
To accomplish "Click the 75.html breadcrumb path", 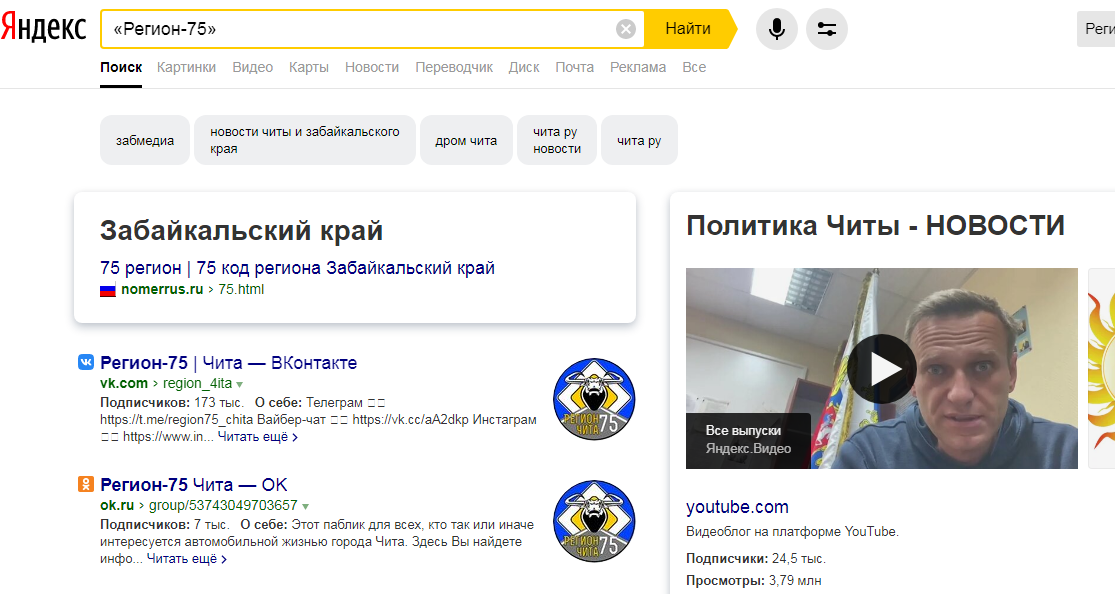I will tap(241, 290).
